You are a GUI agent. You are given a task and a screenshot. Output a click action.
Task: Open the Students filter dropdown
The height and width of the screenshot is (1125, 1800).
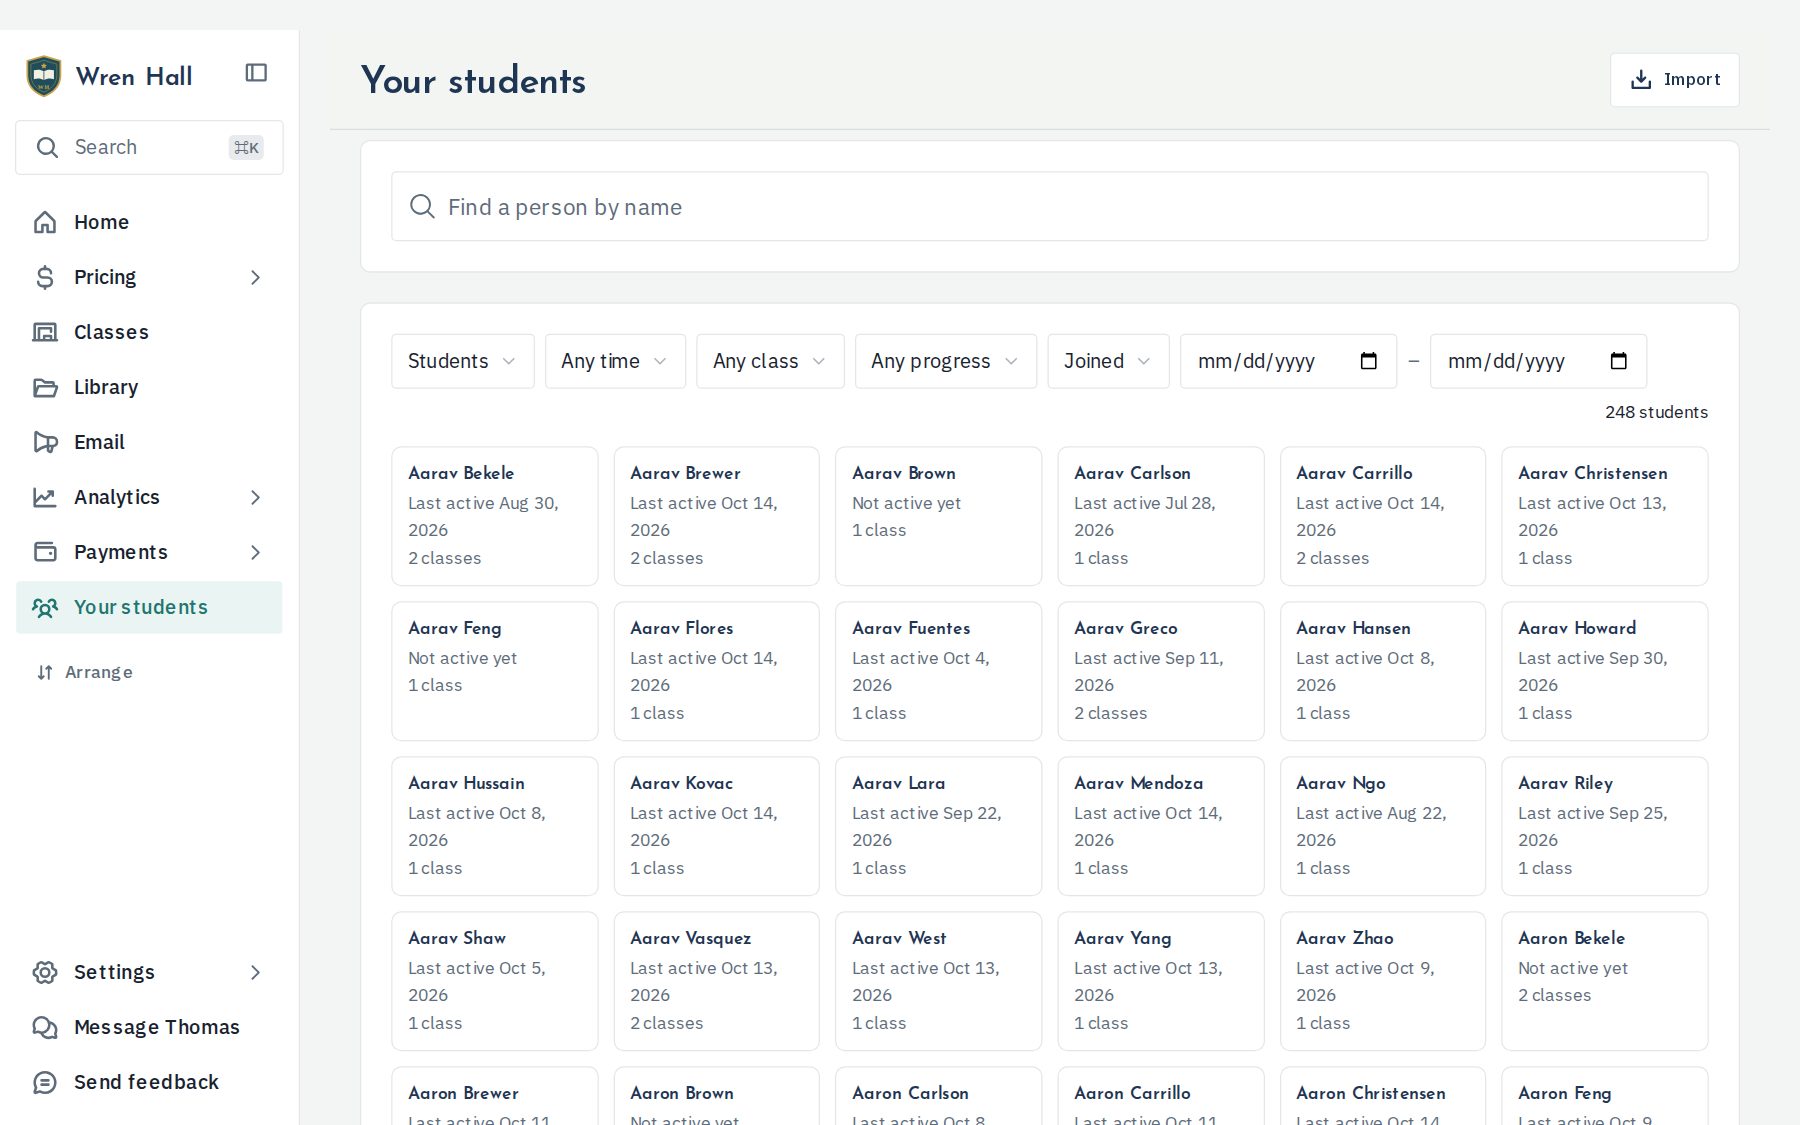pos(463,361)
